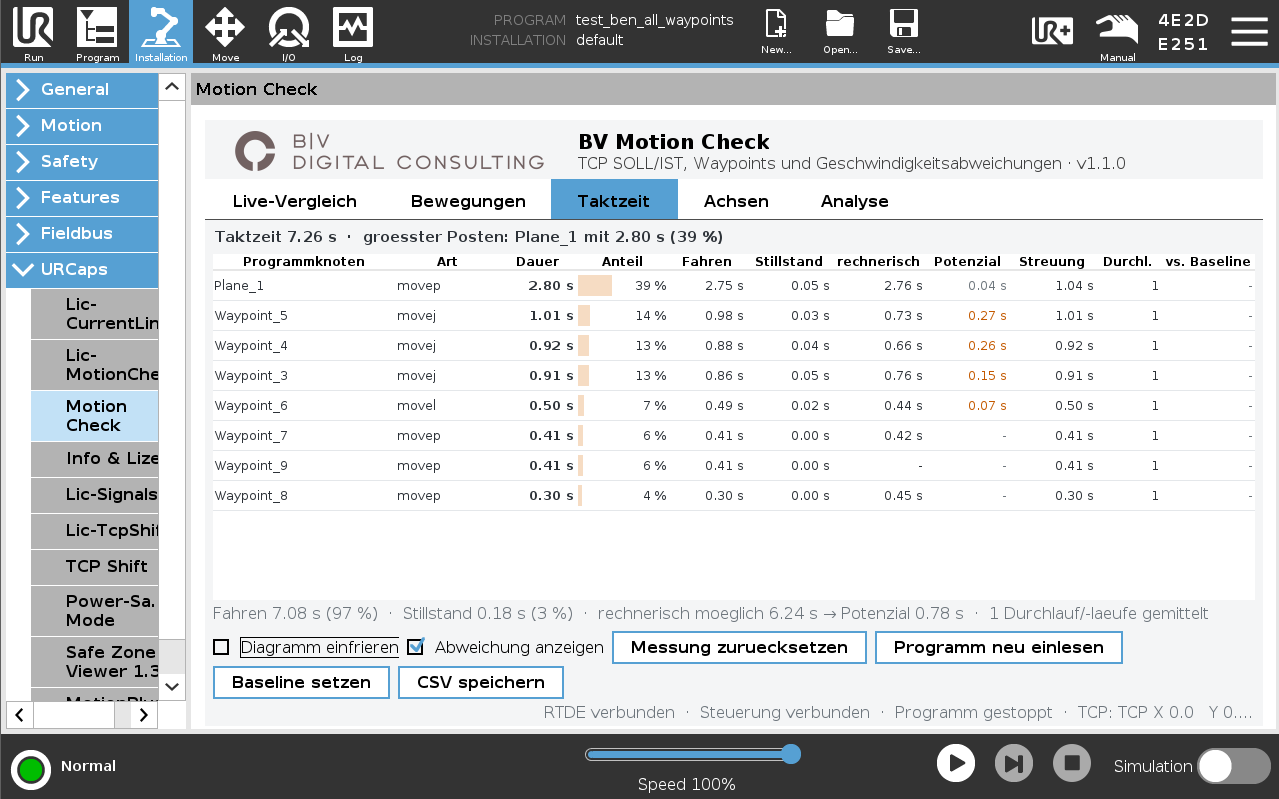
Task: Open the Run tab icon
Action: point(33,33)
